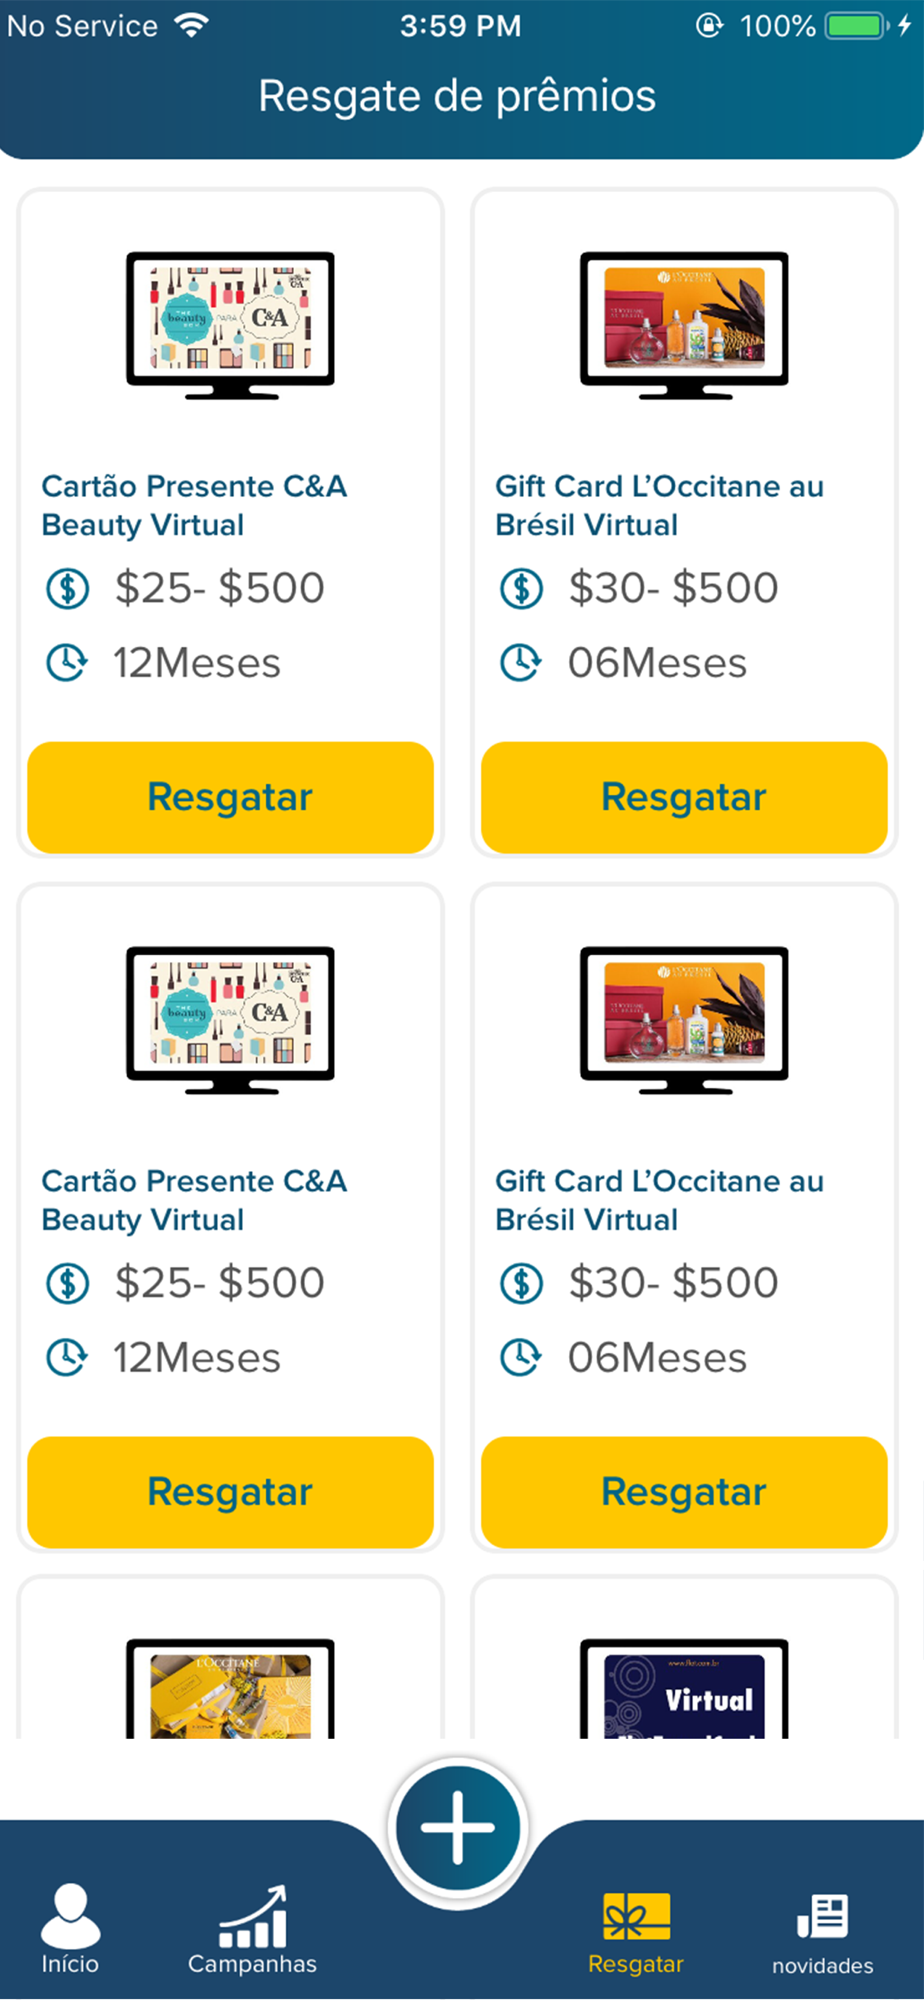This screenshot has height=2000, width=924.
Task: Tap the yellow L'Occitane gift box thumbnail
Action: pyautogui.click(x=230, y=1692)
